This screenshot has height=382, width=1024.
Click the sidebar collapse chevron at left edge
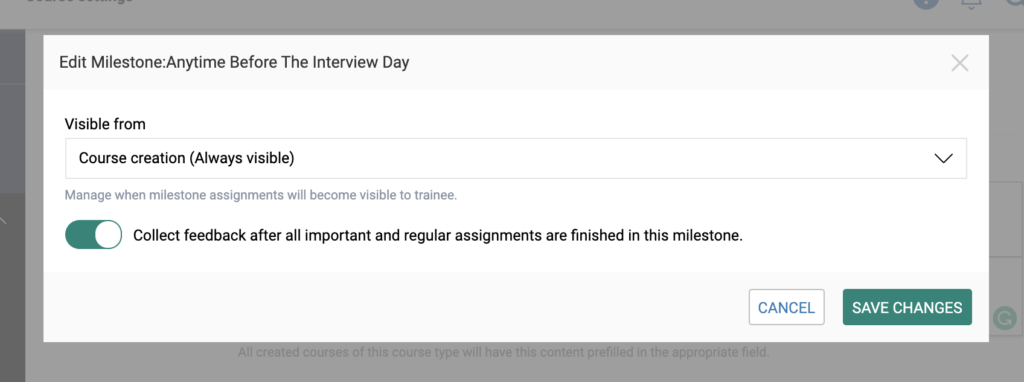click(3, 221)
